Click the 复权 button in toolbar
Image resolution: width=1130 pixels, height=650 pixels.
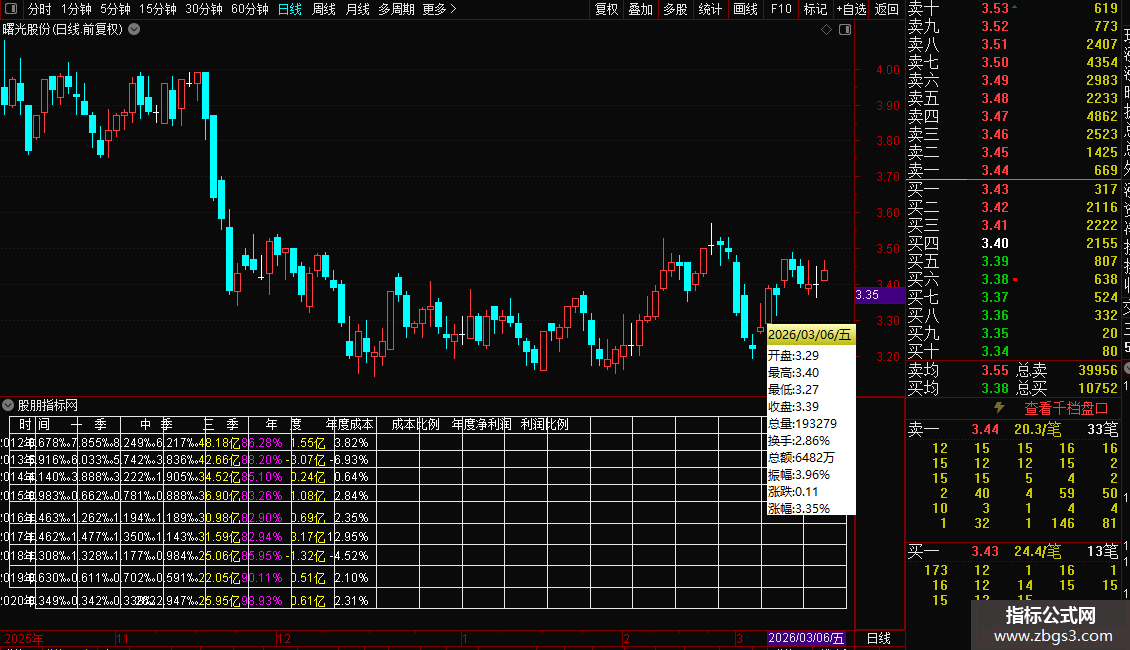[607, 9]
